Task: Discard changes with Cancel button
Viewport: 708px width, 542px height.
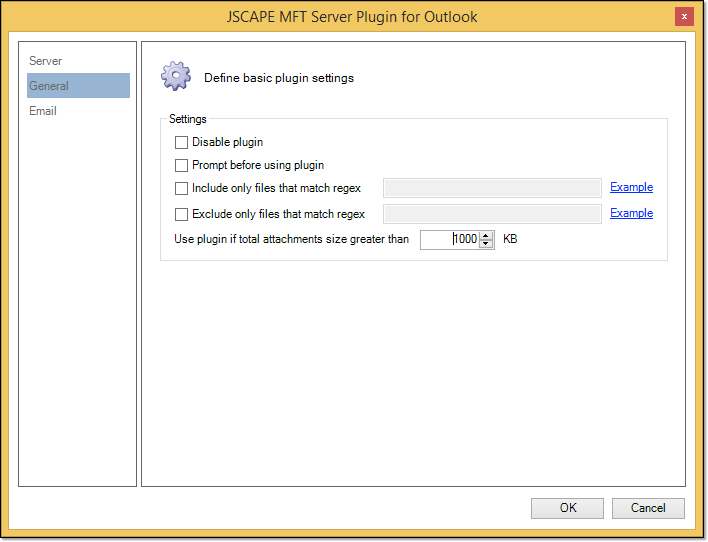Action: coord(648,508)
